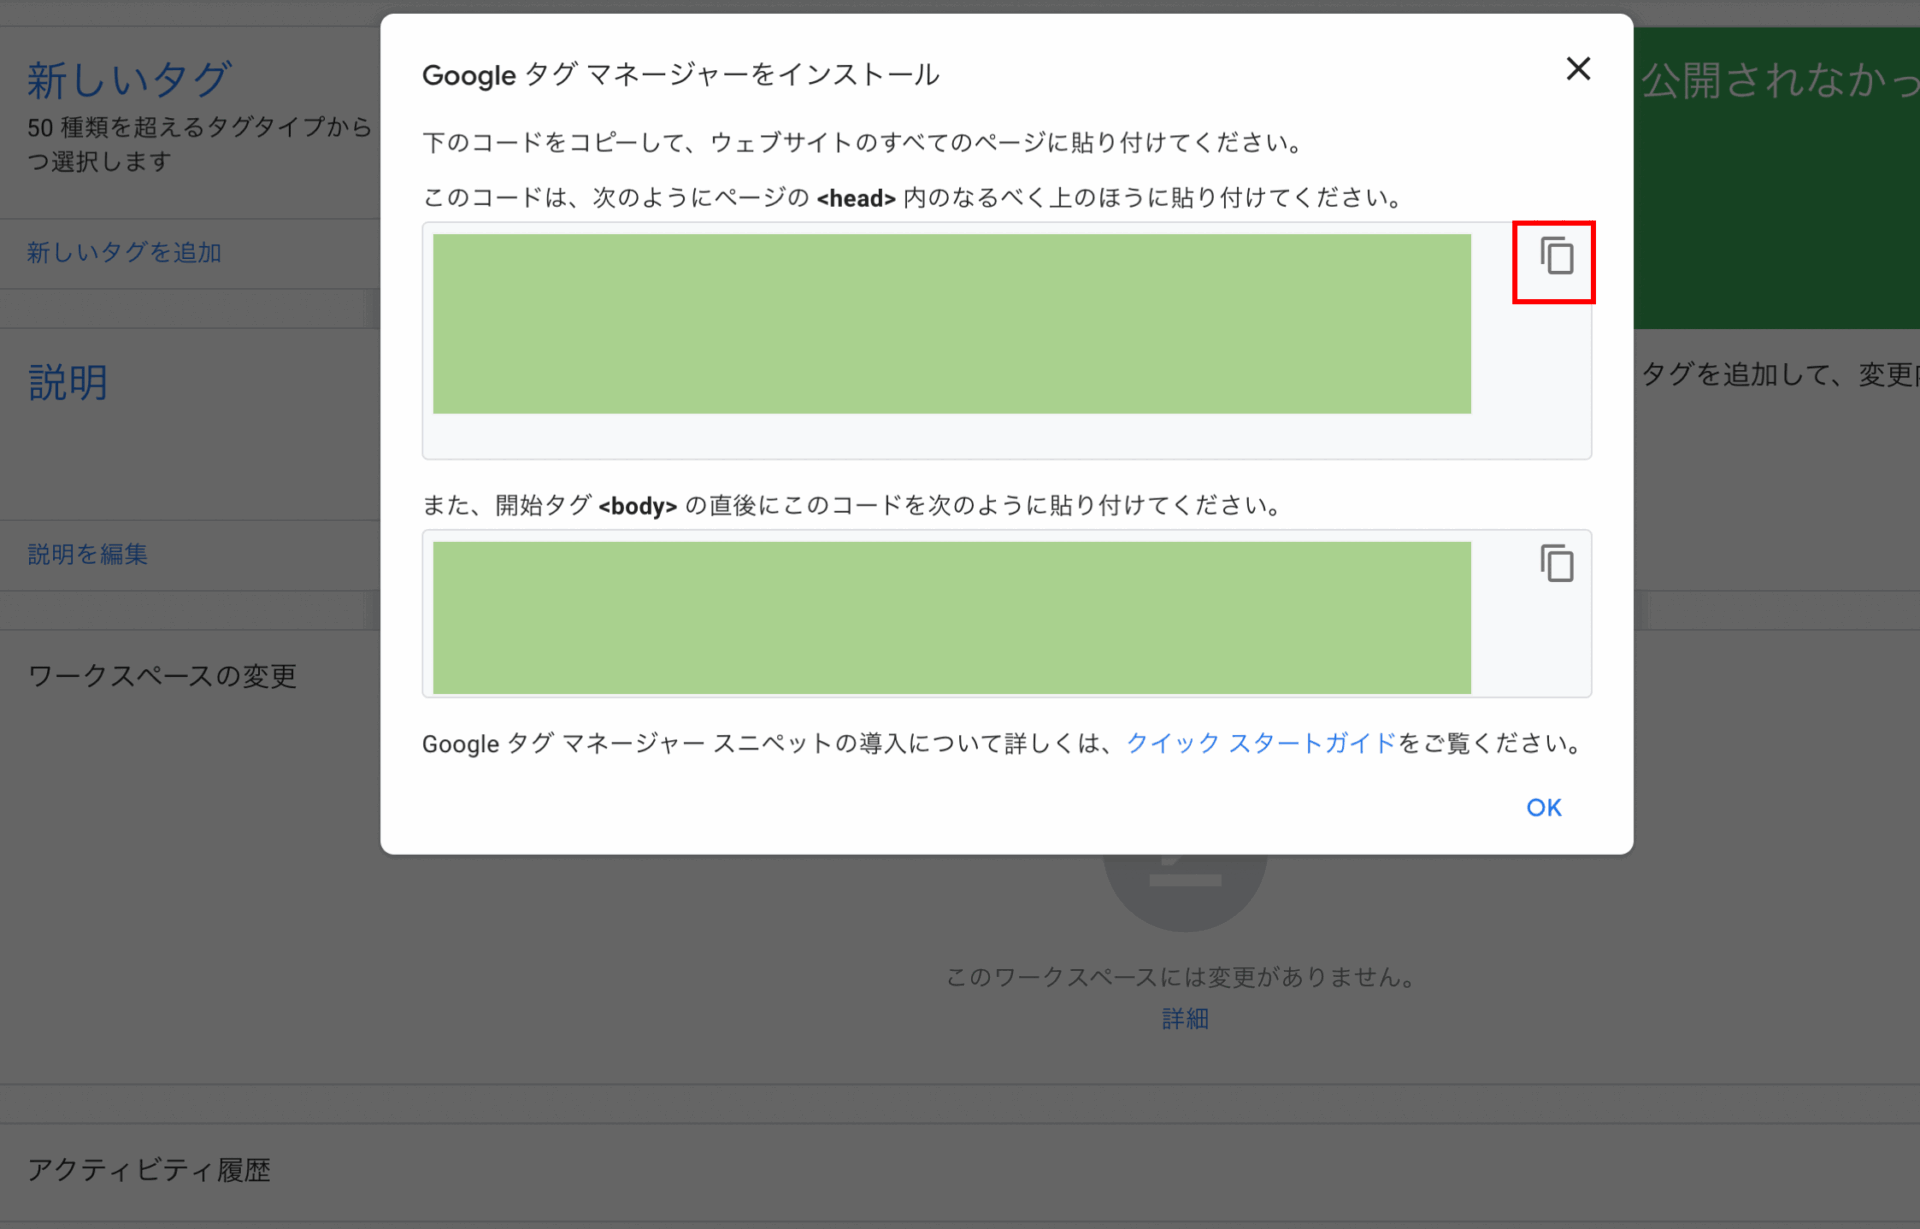Open 新しいタグを追加 link in background
The height and width of the screenshot is (1229, 1920).
tap(124, 252)
